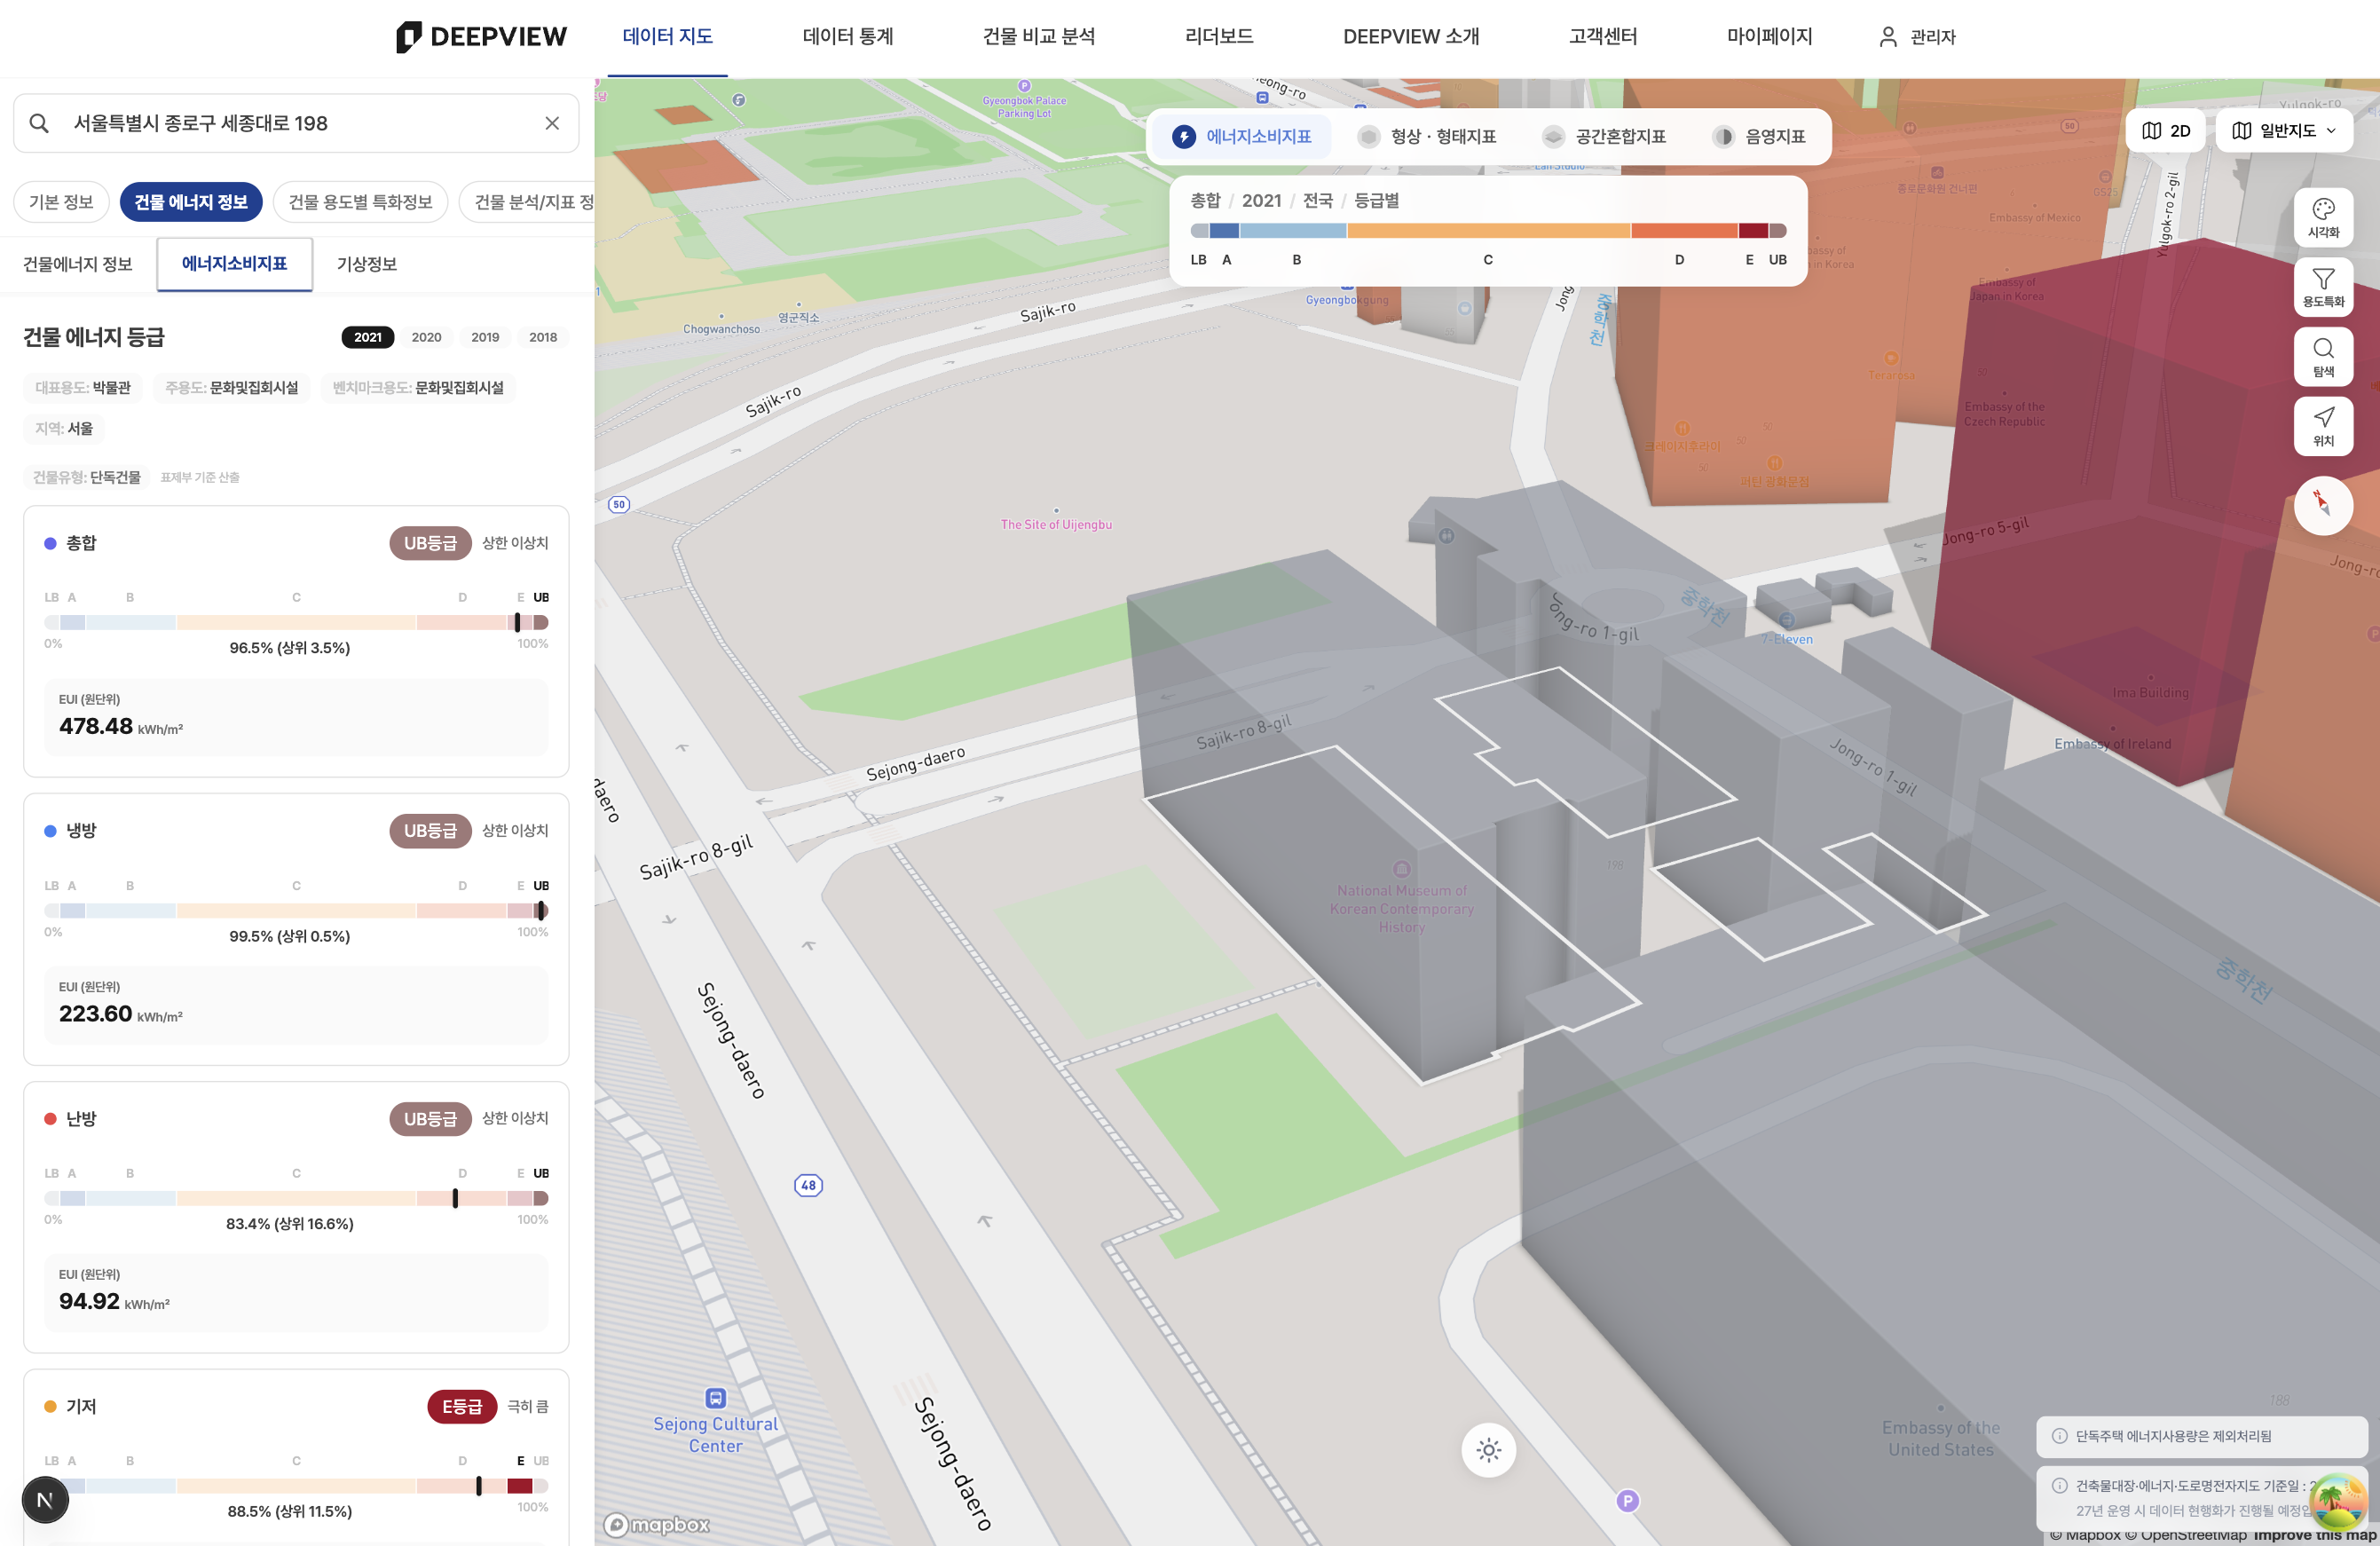Open the 에너지소비지표 sub-tab
Image resolution: width=2380 pixels, height=1546 pixels.
235,264
